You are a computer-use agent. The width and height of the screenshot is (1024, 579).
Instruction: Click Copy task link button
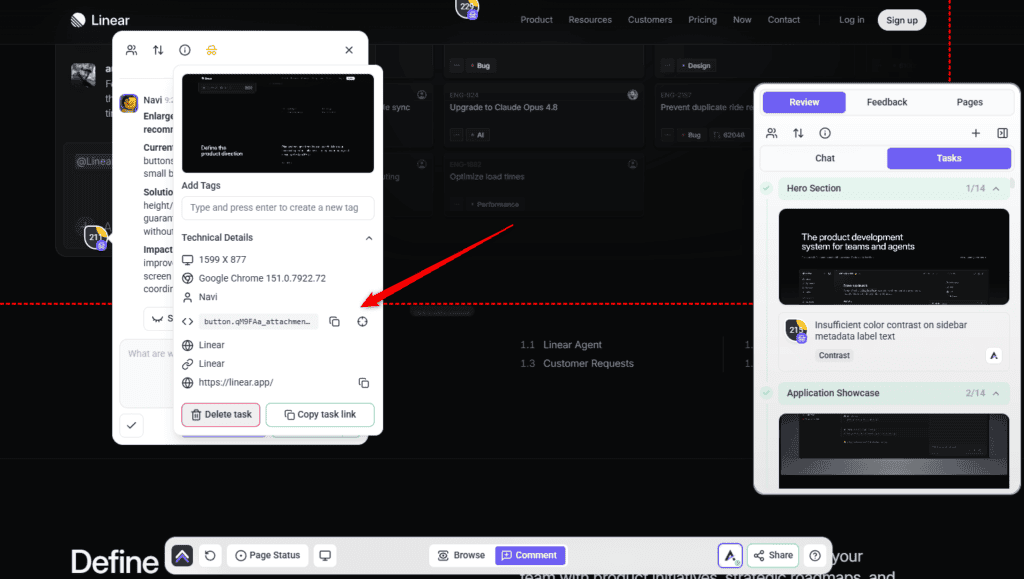click(x=320, y=415)
